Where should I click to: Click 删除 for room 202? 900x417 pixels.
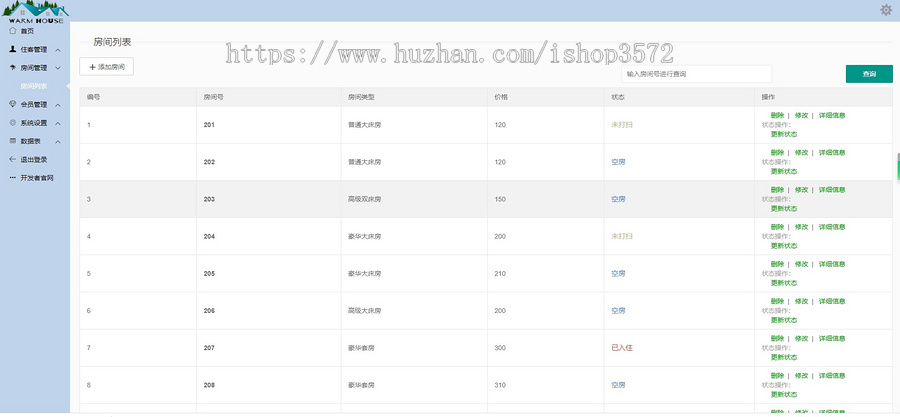point(777,153)
